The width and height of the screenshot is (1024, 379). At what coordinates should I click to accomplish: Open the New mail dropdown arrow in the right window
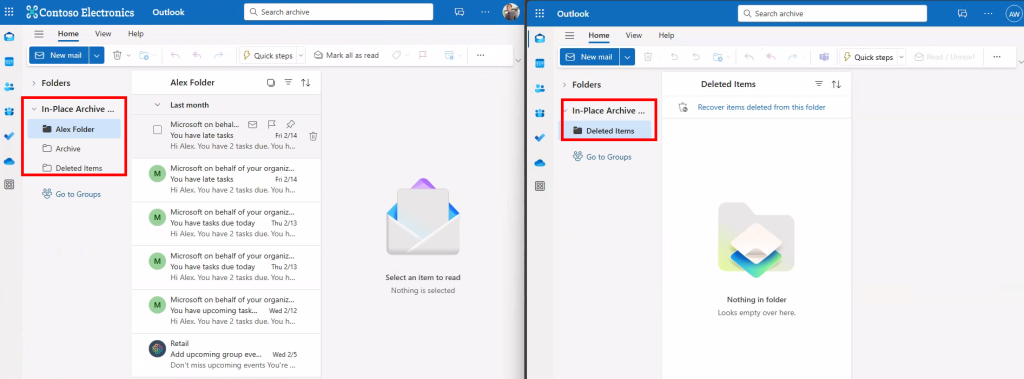click(627, 57)
